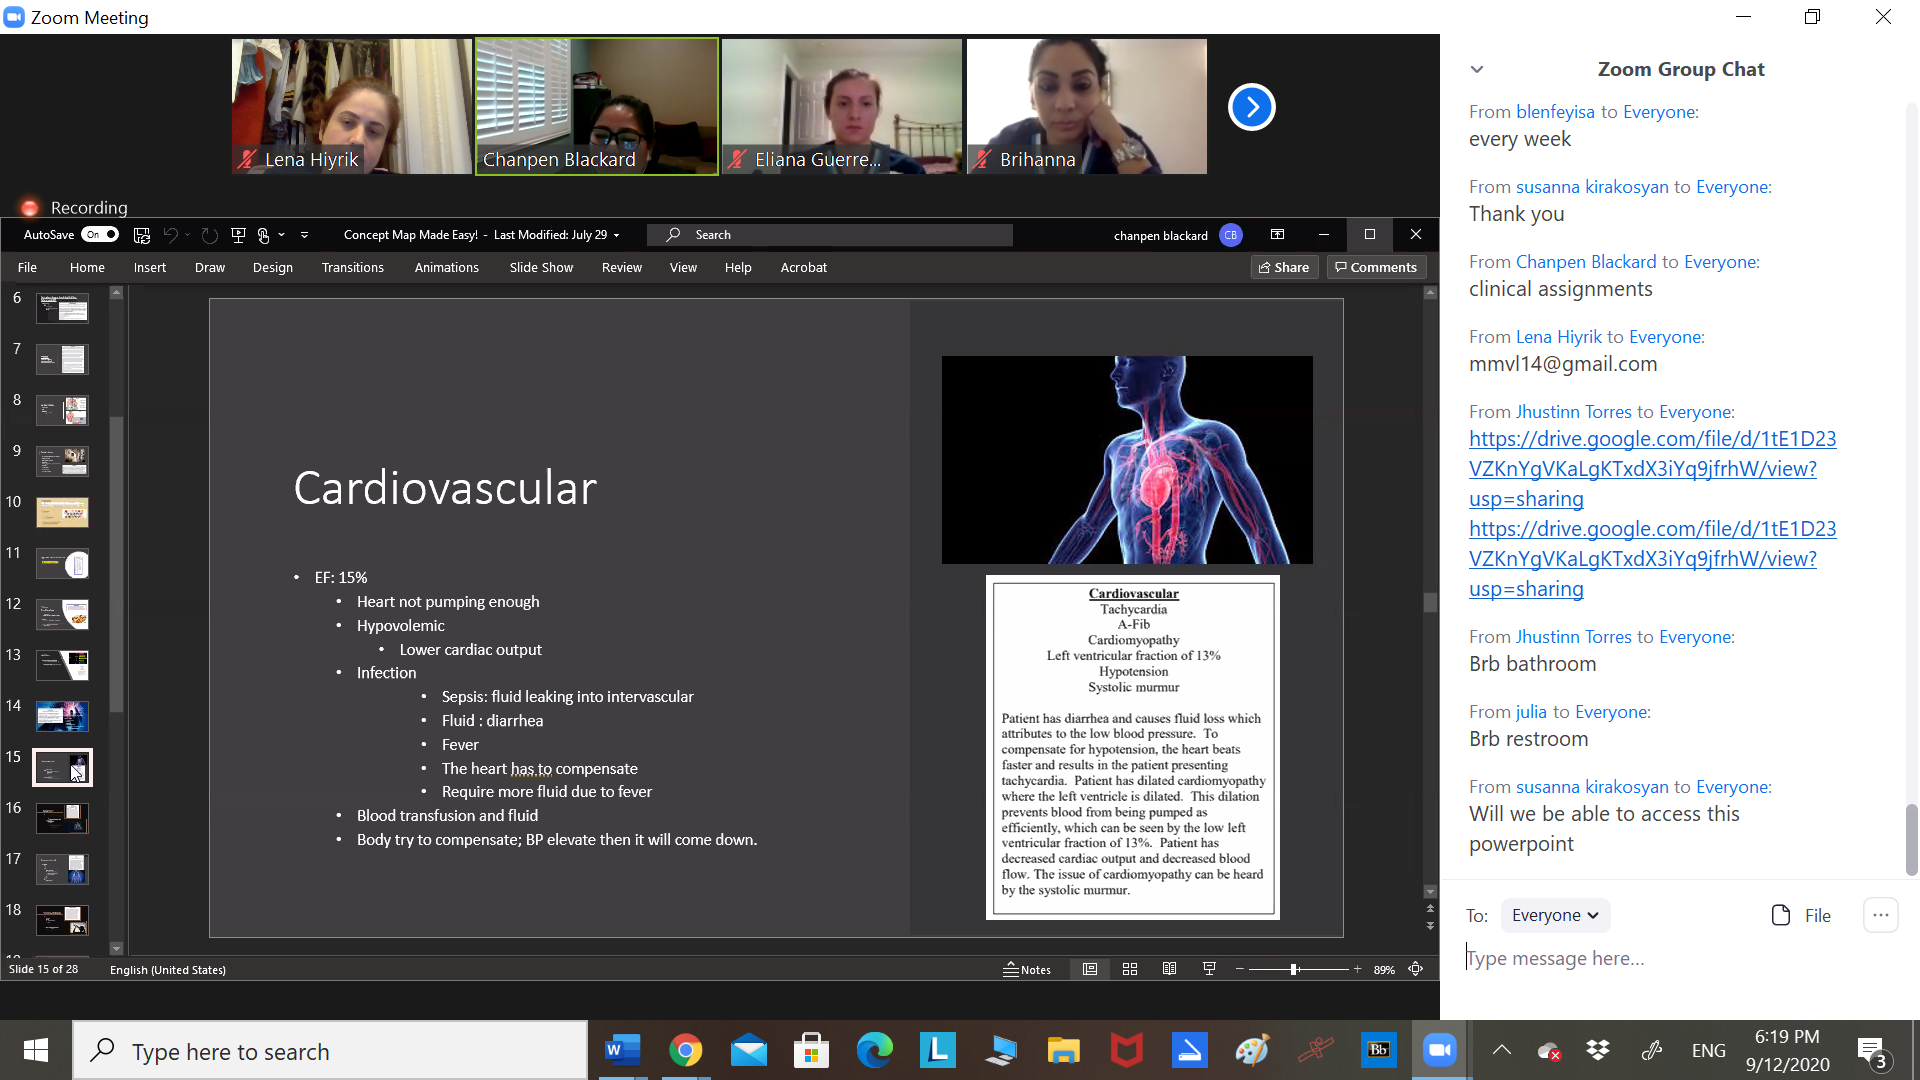Open the Slide Show tab

click(x=541, y=267)
